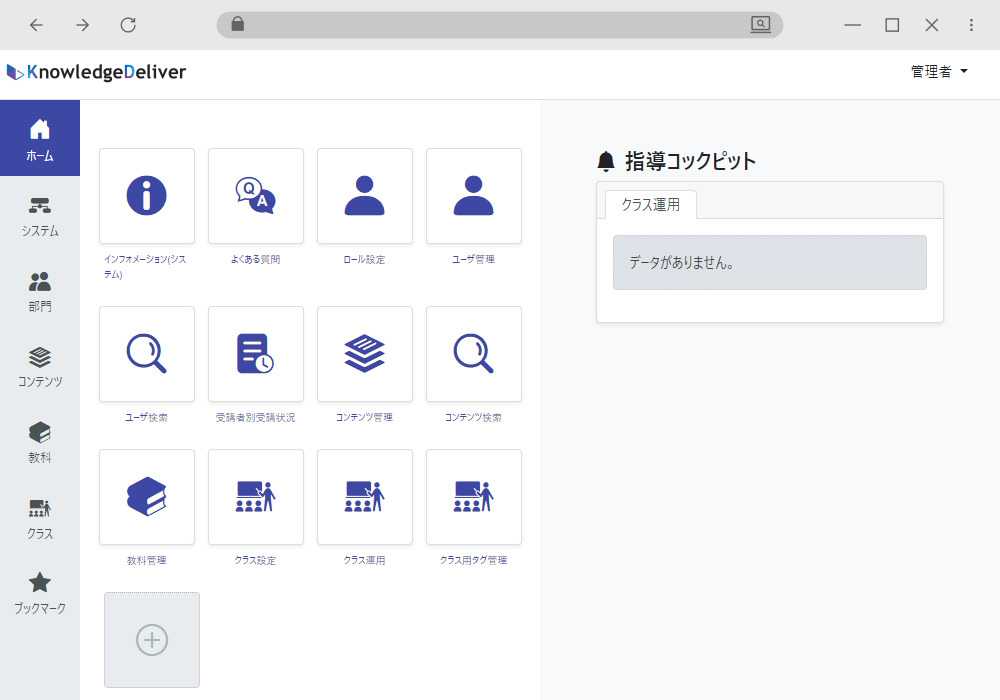The width and height of the screenshot is (1000, 700).
Task: Click the lock icon in address bar
Action: (x=237, y=24)
